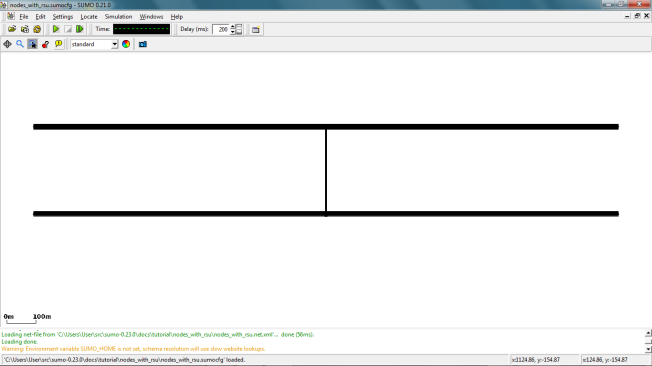Click the open network file icon
Screen dimensions: 652x366
pos(25,29)
